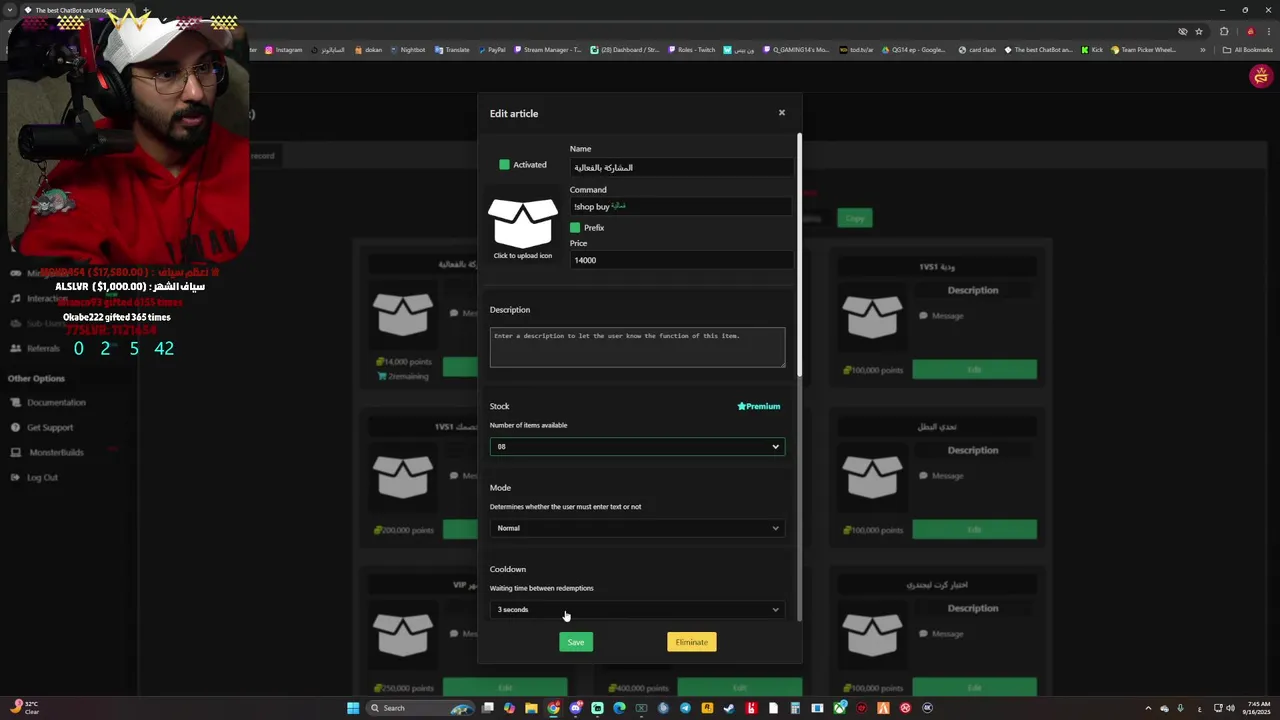Open Microsoft Edge from the taskbar
Screen dimensions: 1280x720
click(619, 708)
